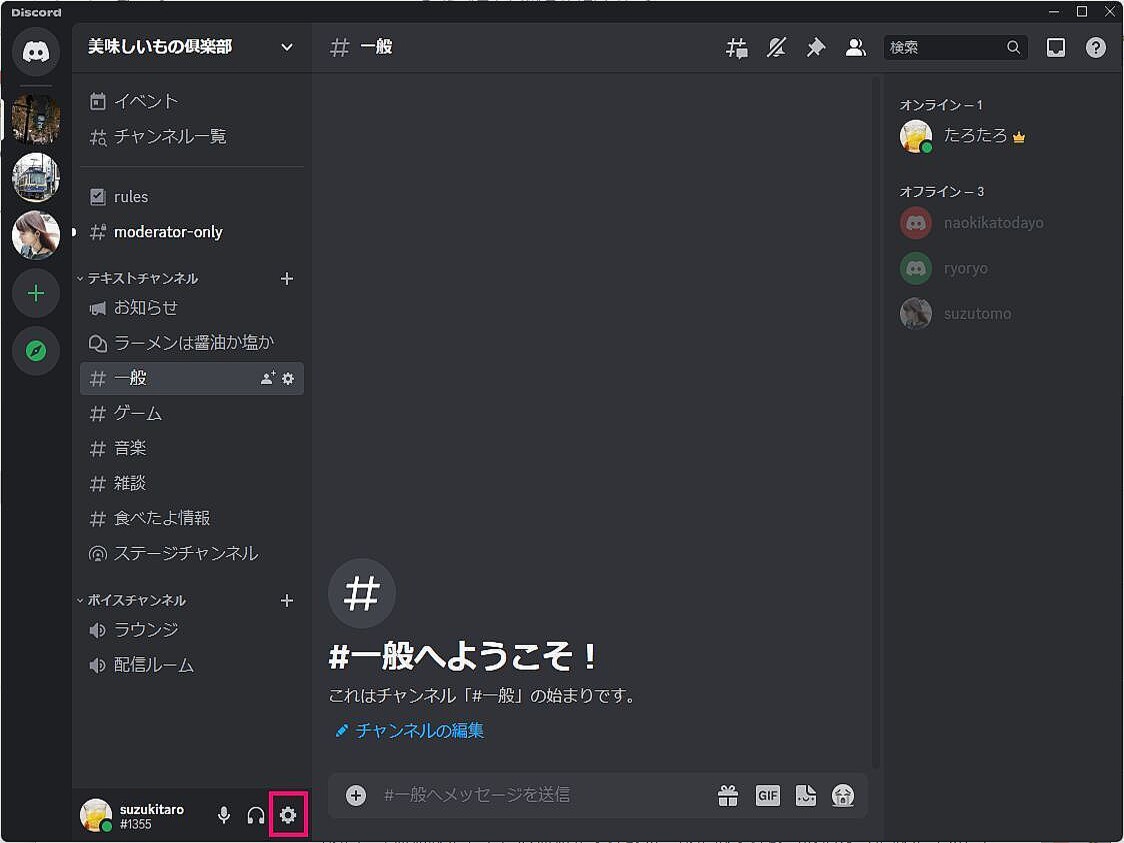Collapse the テキストチャンネル category
The image size is (1124, 843).
(x=140, y=278)
